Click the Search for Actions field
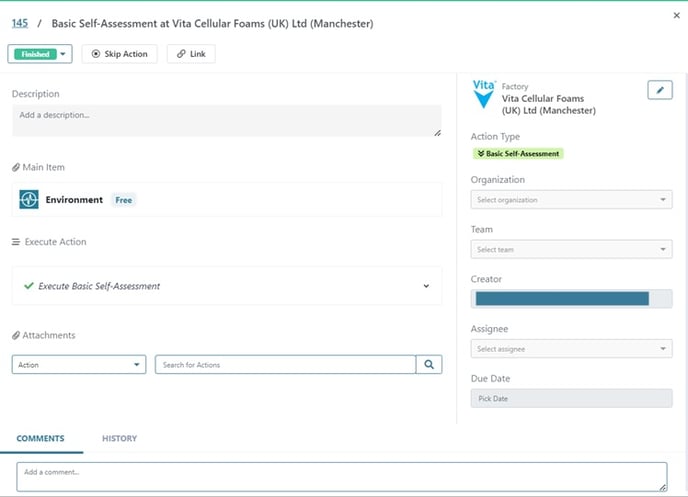The width and height of the screenshot is (688, 497). coord(285,365)
